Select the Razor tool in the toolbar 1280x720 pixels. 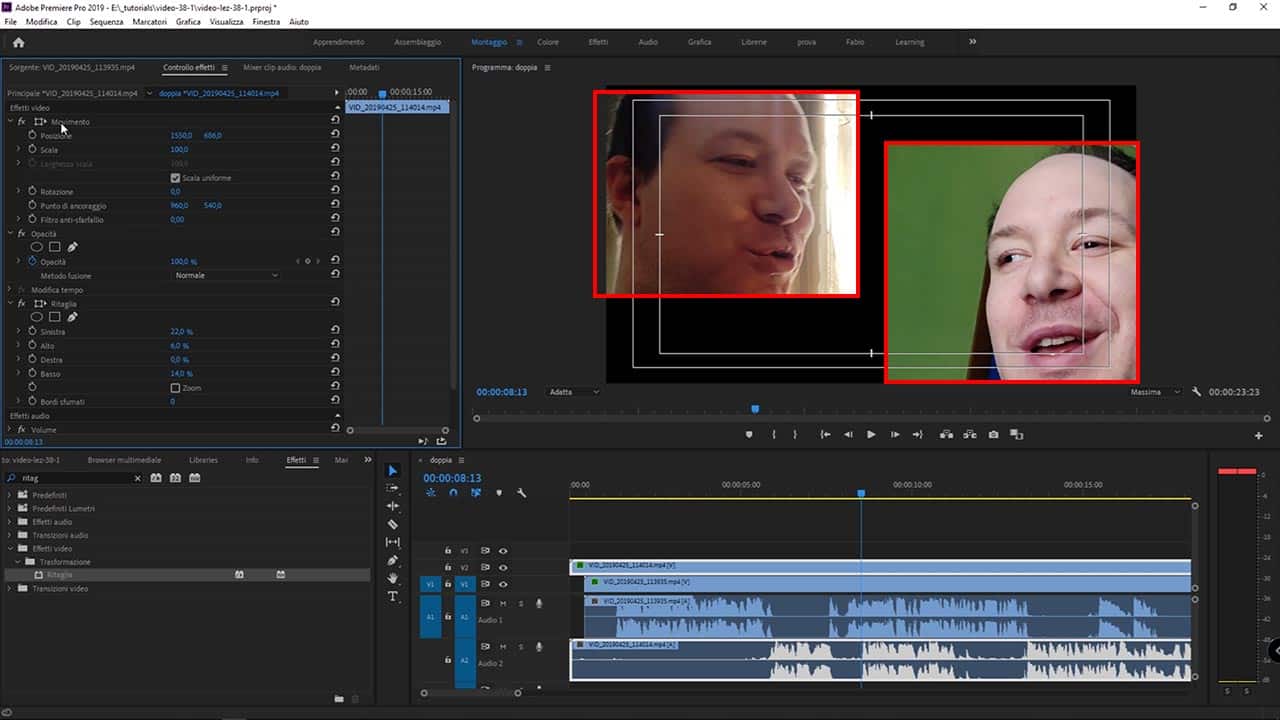(x=392, y=524)
